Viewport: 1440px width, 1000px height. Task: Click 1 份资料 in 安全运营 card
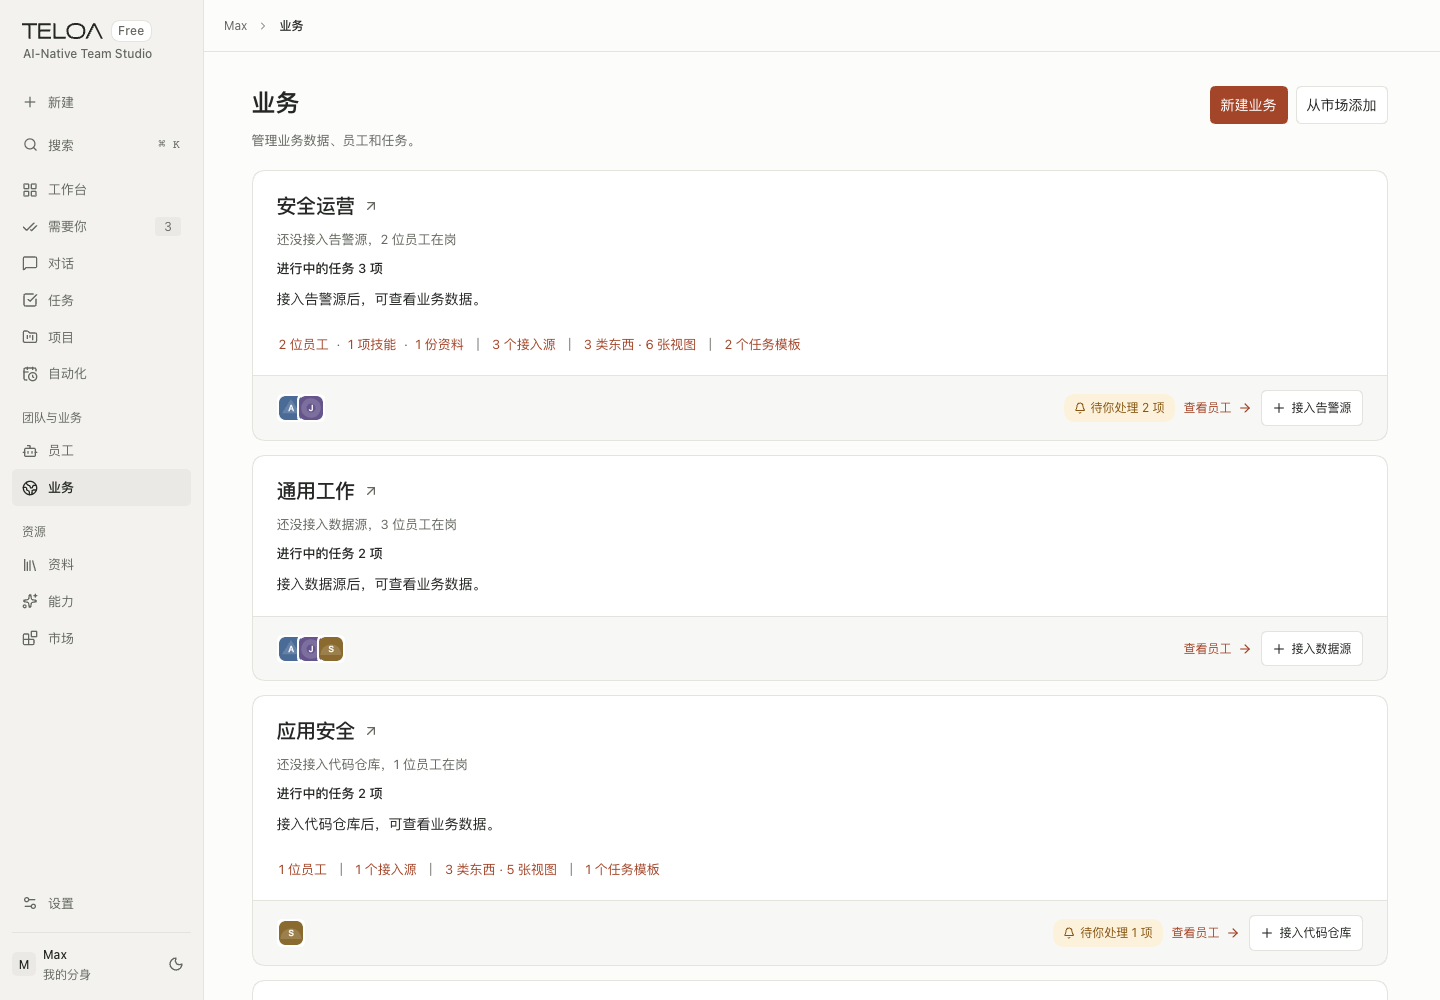pos(439,344)
